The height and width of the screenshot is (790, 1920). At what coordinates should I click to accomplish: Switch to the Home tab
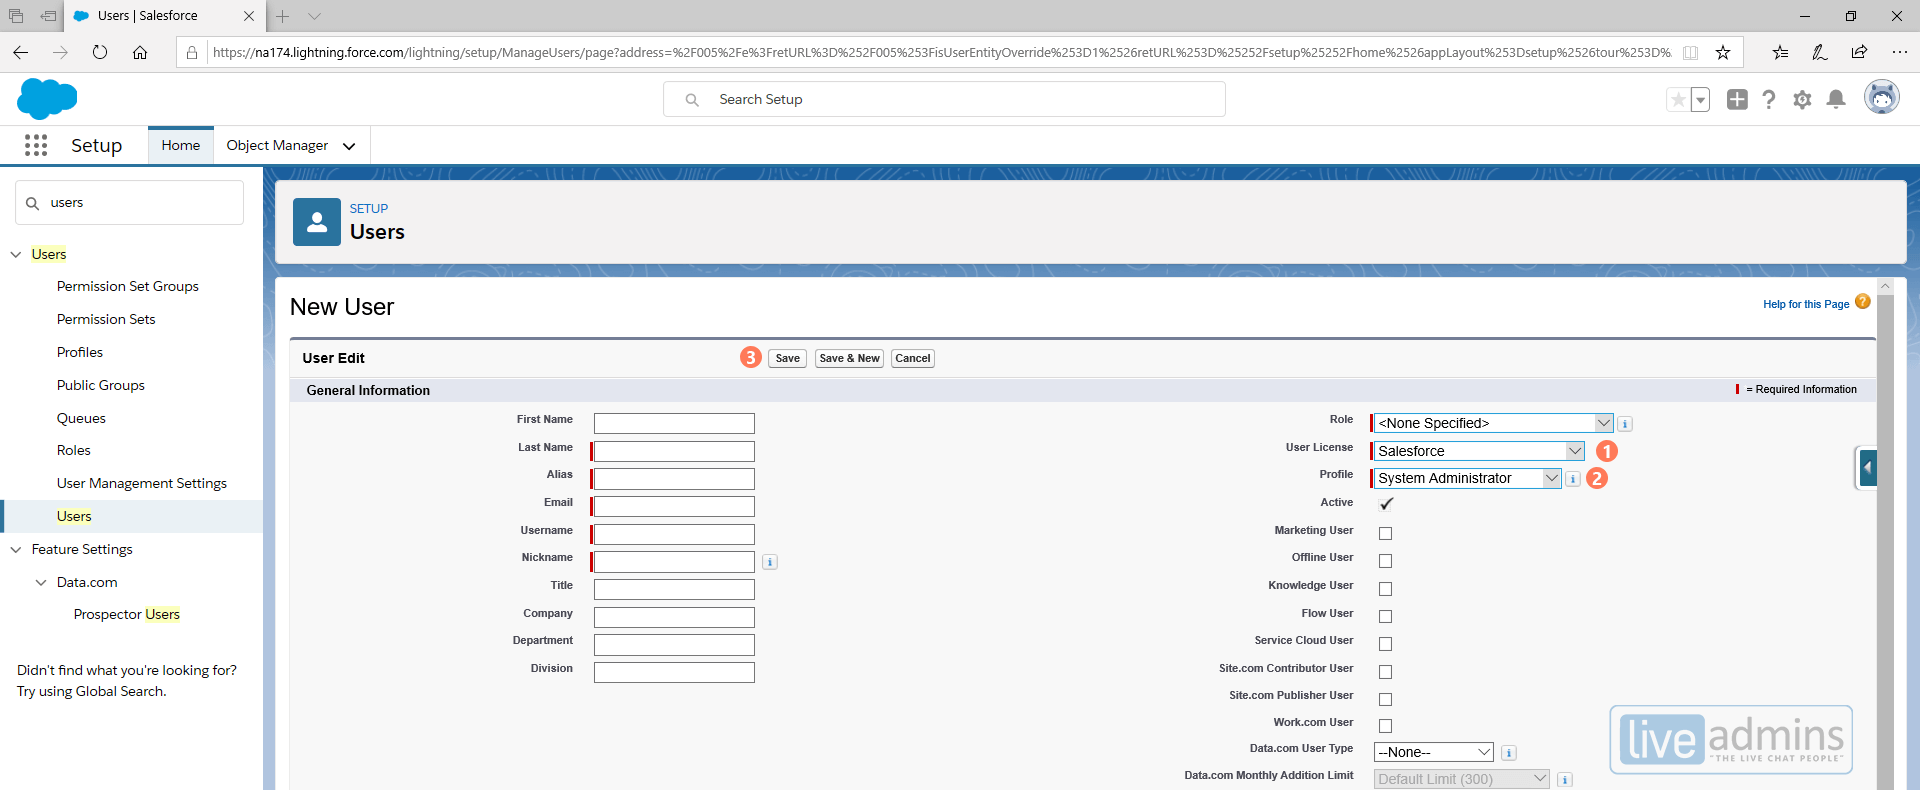(x=181, y=145)
